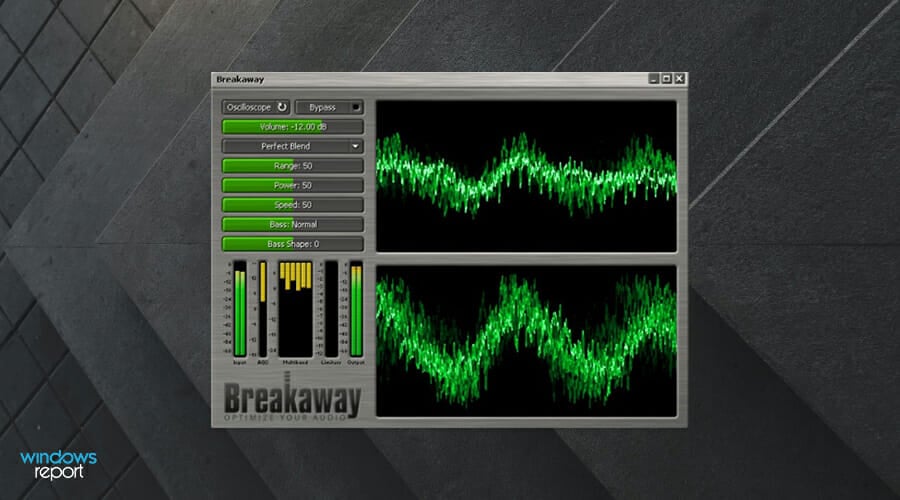Click the lower oscilloscope waveform display
The image size is (900, 500).
[526, 340]
